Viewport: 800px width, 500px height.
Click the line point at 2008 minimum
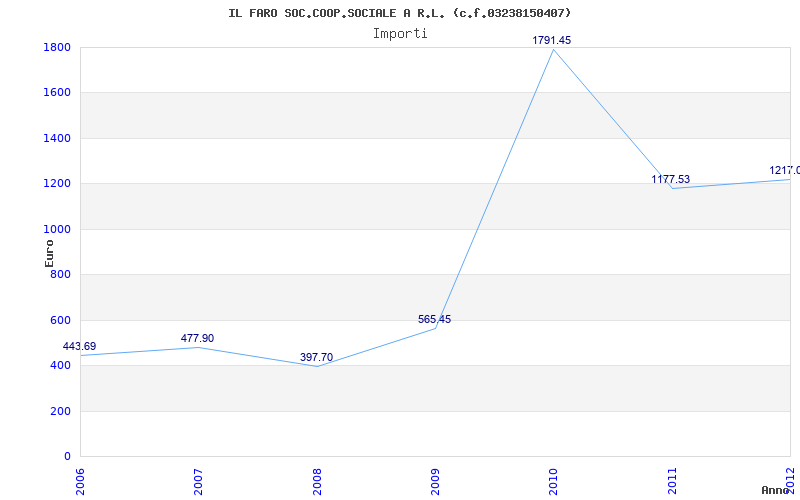click(317, 366)
